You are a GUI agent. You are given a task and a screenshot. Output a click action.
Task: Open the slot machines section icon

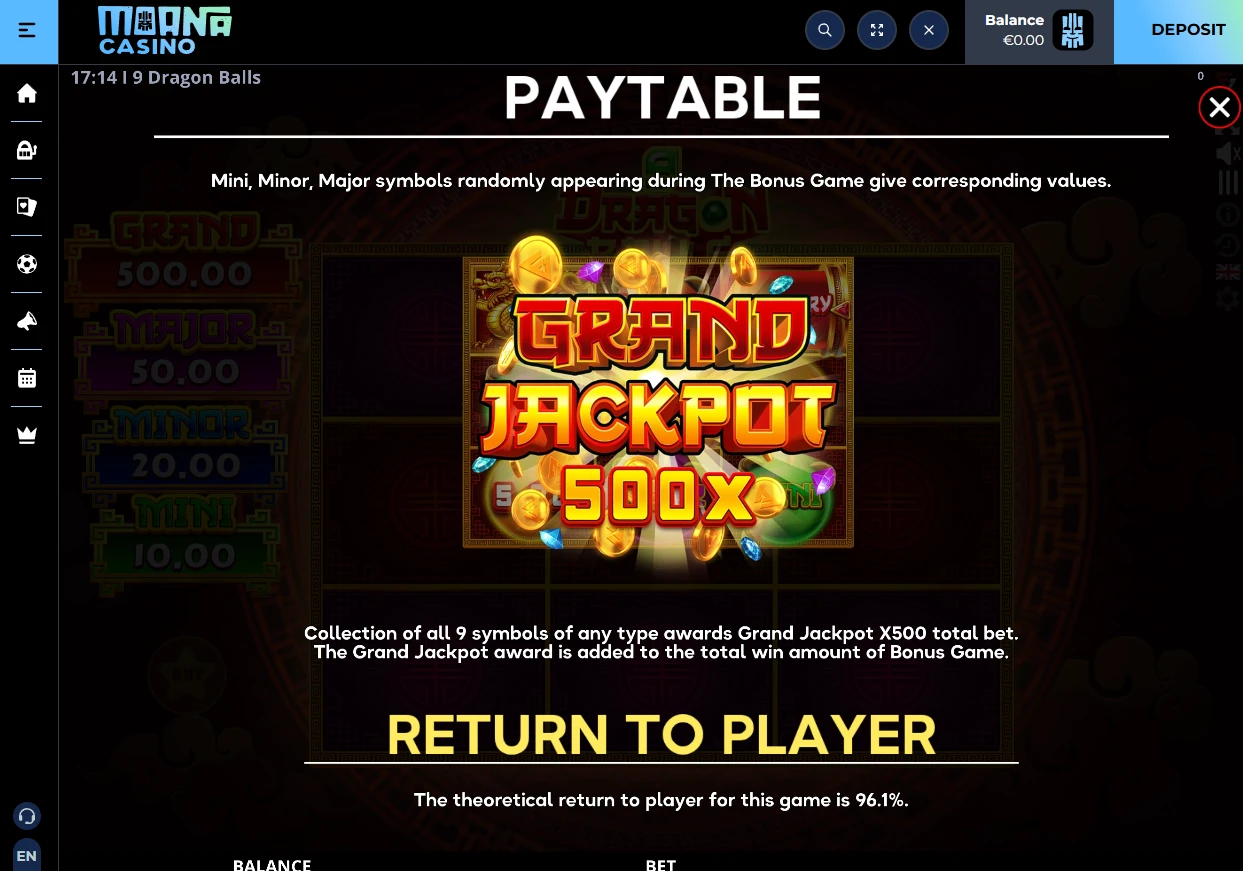27,150
